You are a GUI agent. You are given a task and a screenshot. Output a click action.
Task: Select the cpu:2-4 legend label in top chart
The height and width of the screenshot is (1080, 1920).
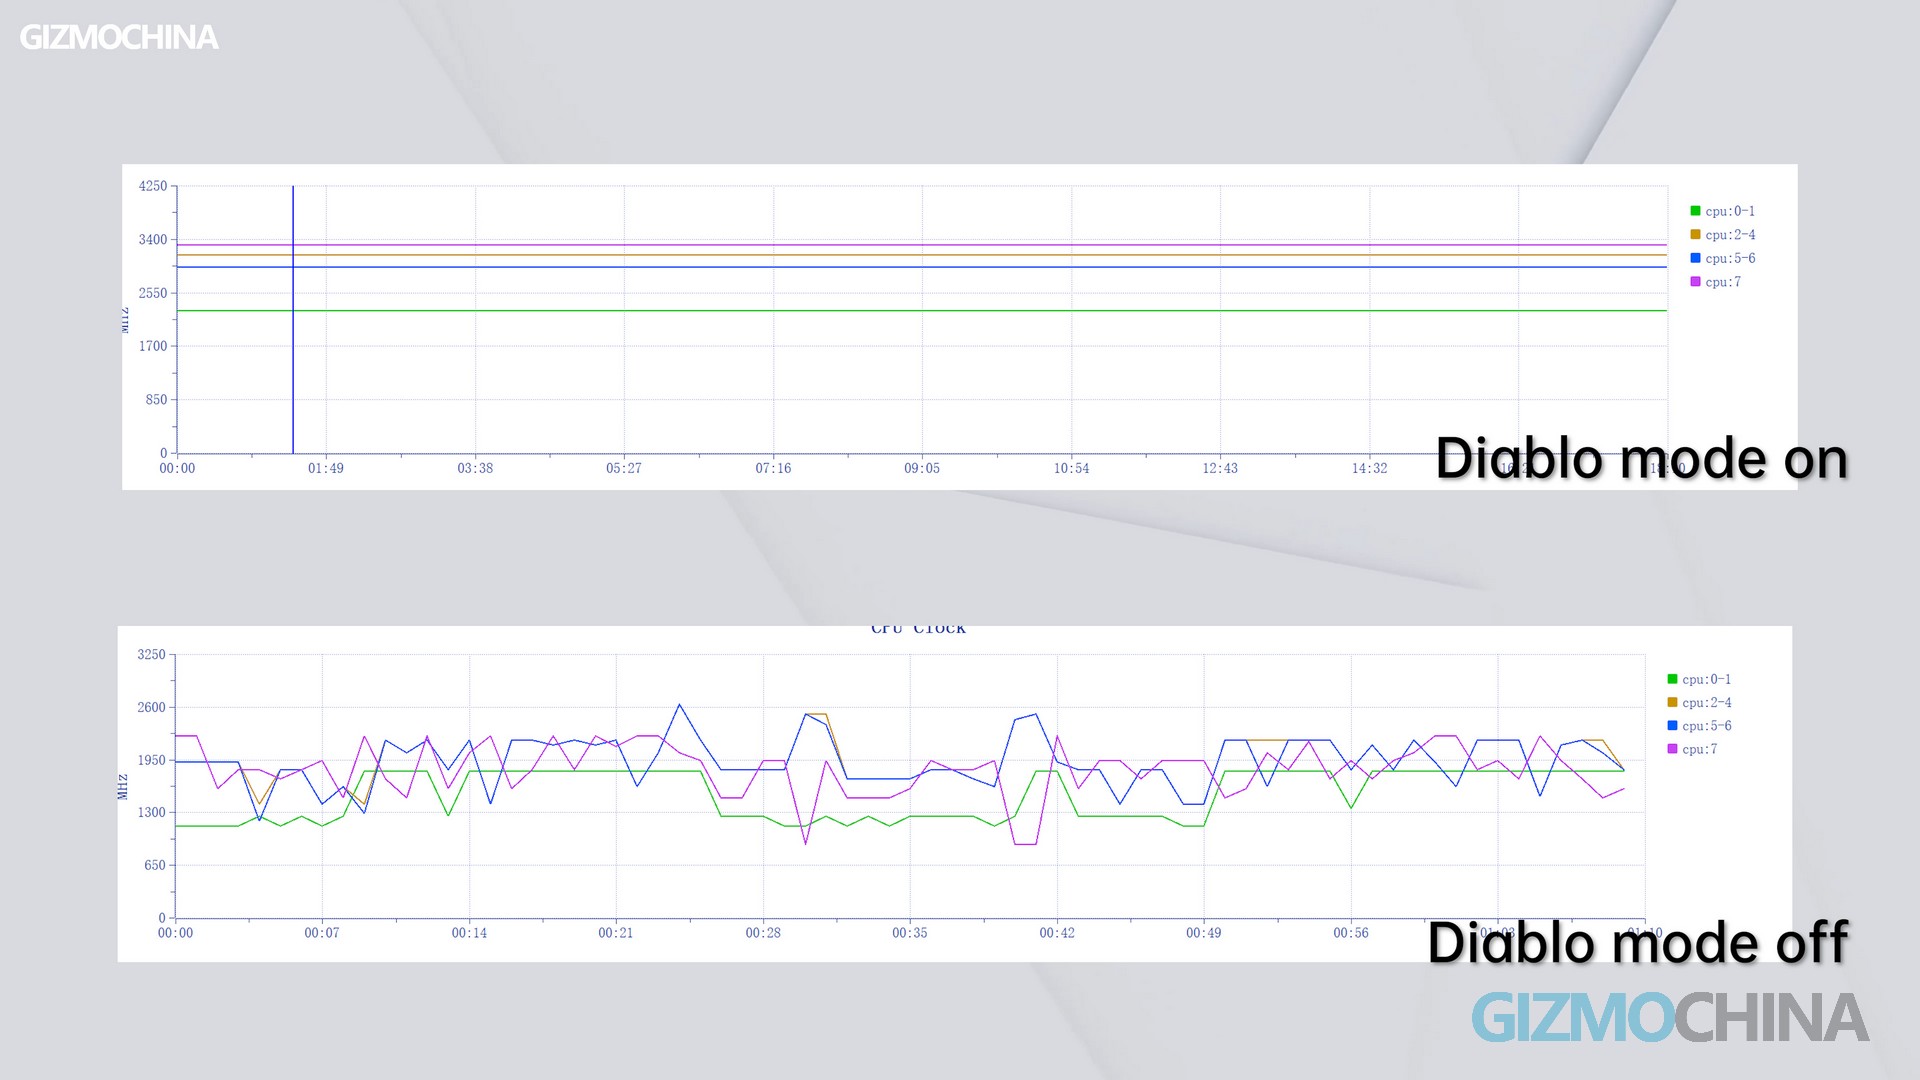1730,235
